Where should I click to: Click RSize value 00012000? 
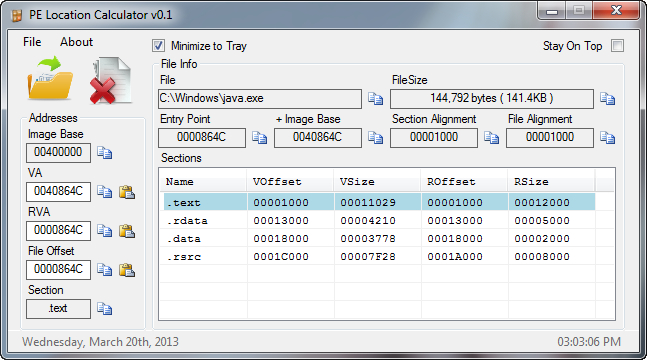tap(542, 203)
